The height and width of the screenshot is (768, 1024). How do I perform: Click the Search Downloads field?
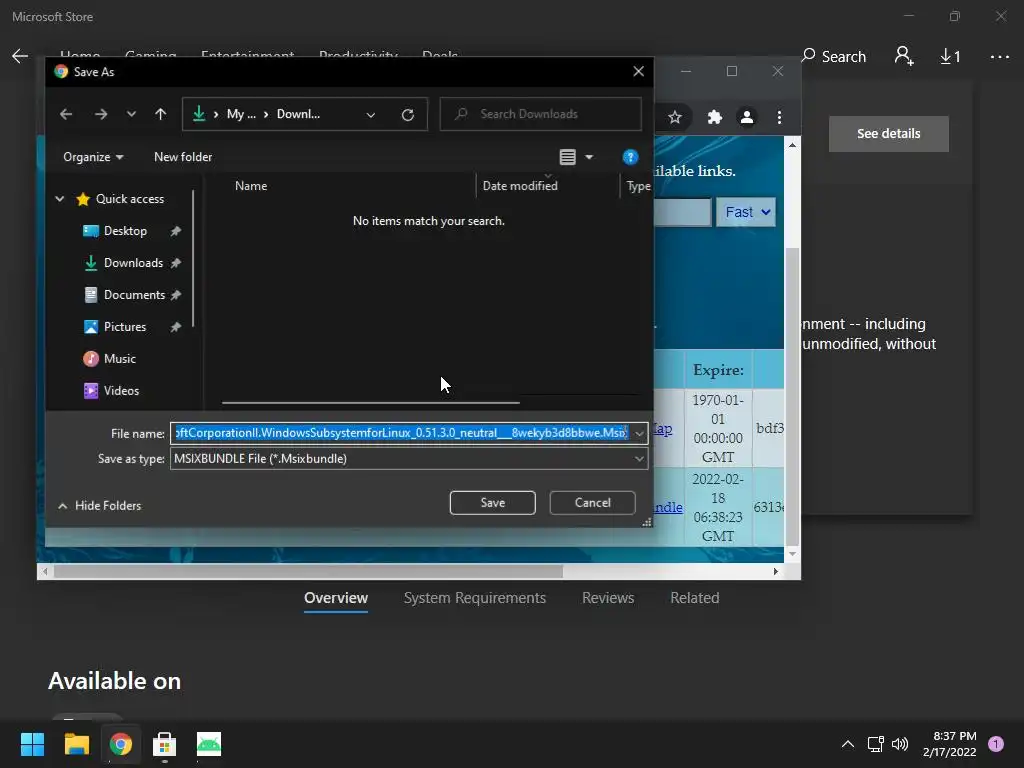(x=540, y=114)
